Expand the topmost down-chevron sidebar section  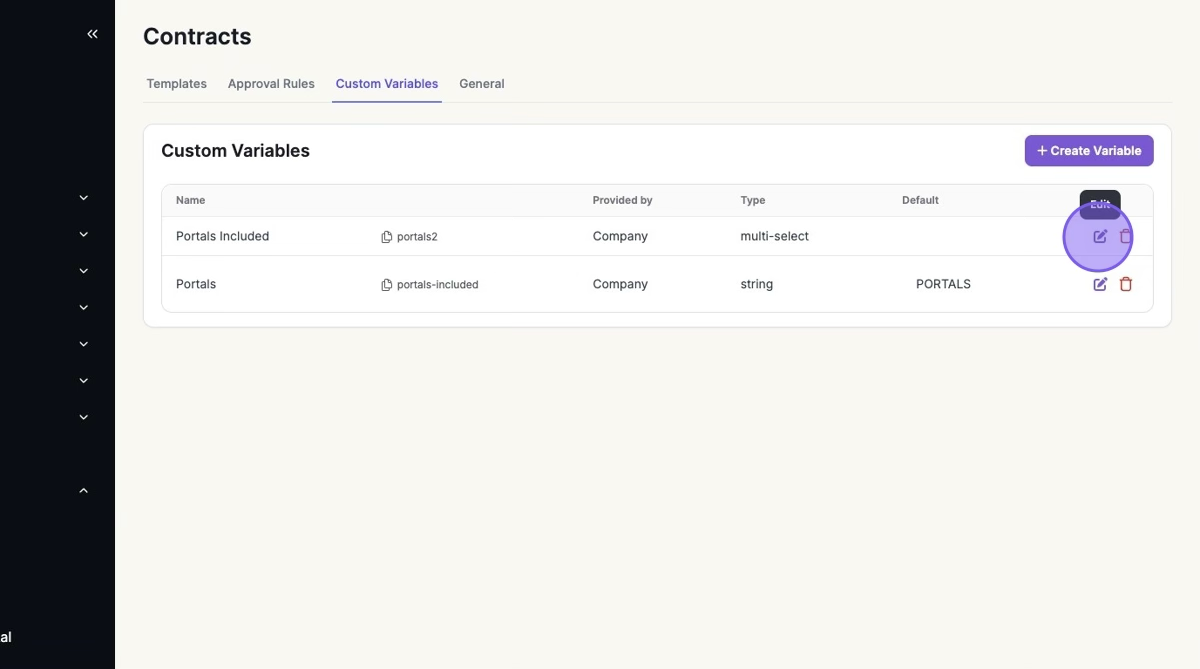tap(84, 198)
